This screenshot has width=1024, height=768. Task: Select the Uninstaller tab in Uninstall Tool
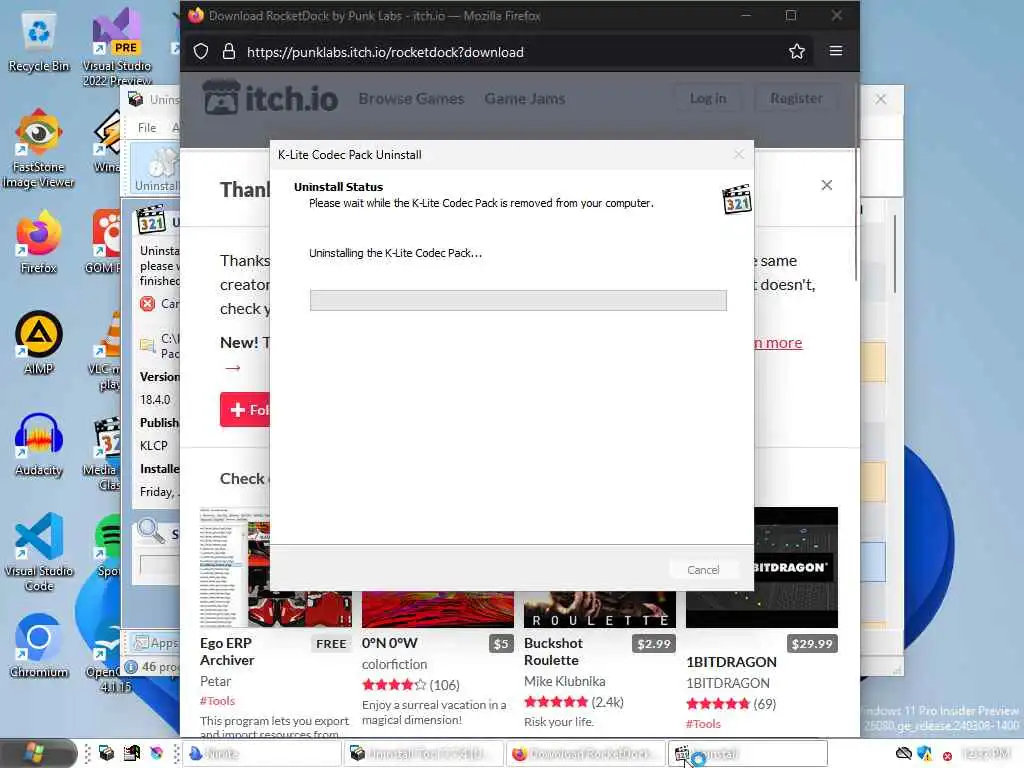pos(156,170)
